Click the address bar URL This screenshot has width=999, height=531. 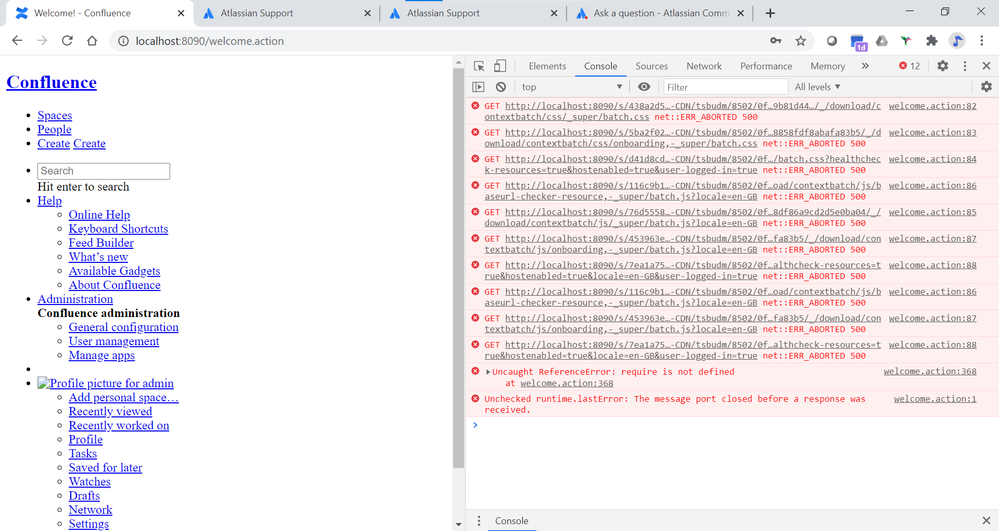point(210,41)
